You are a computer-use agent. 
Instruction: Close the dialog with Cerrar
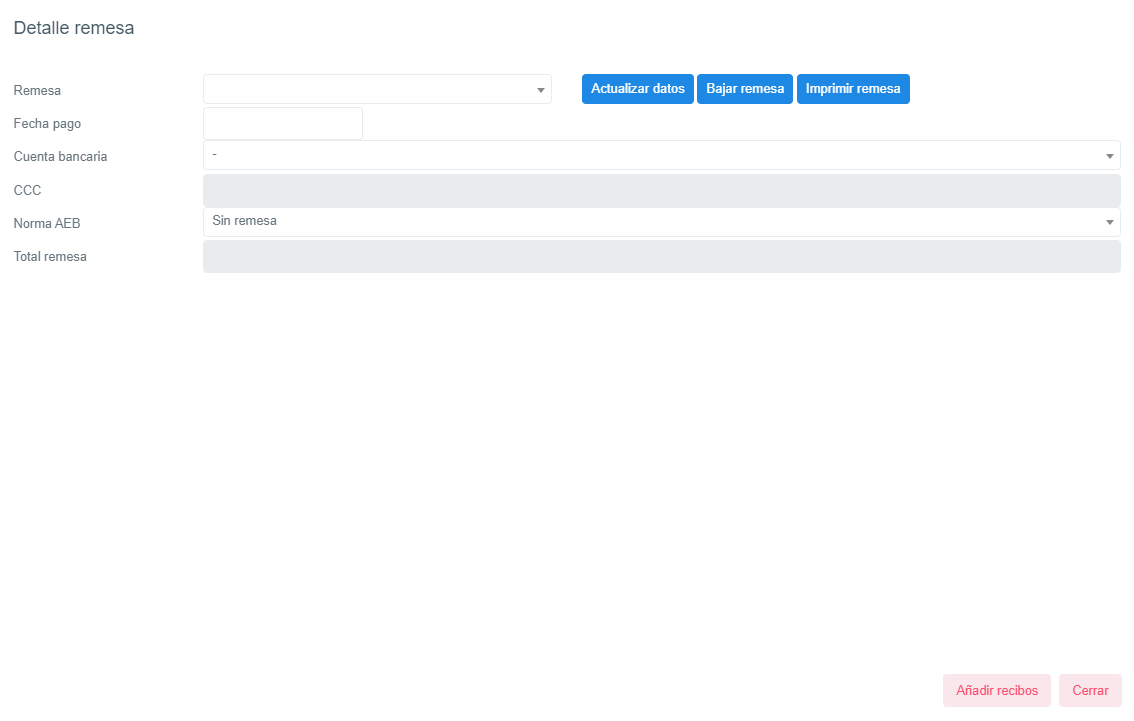coord(1090,690)
